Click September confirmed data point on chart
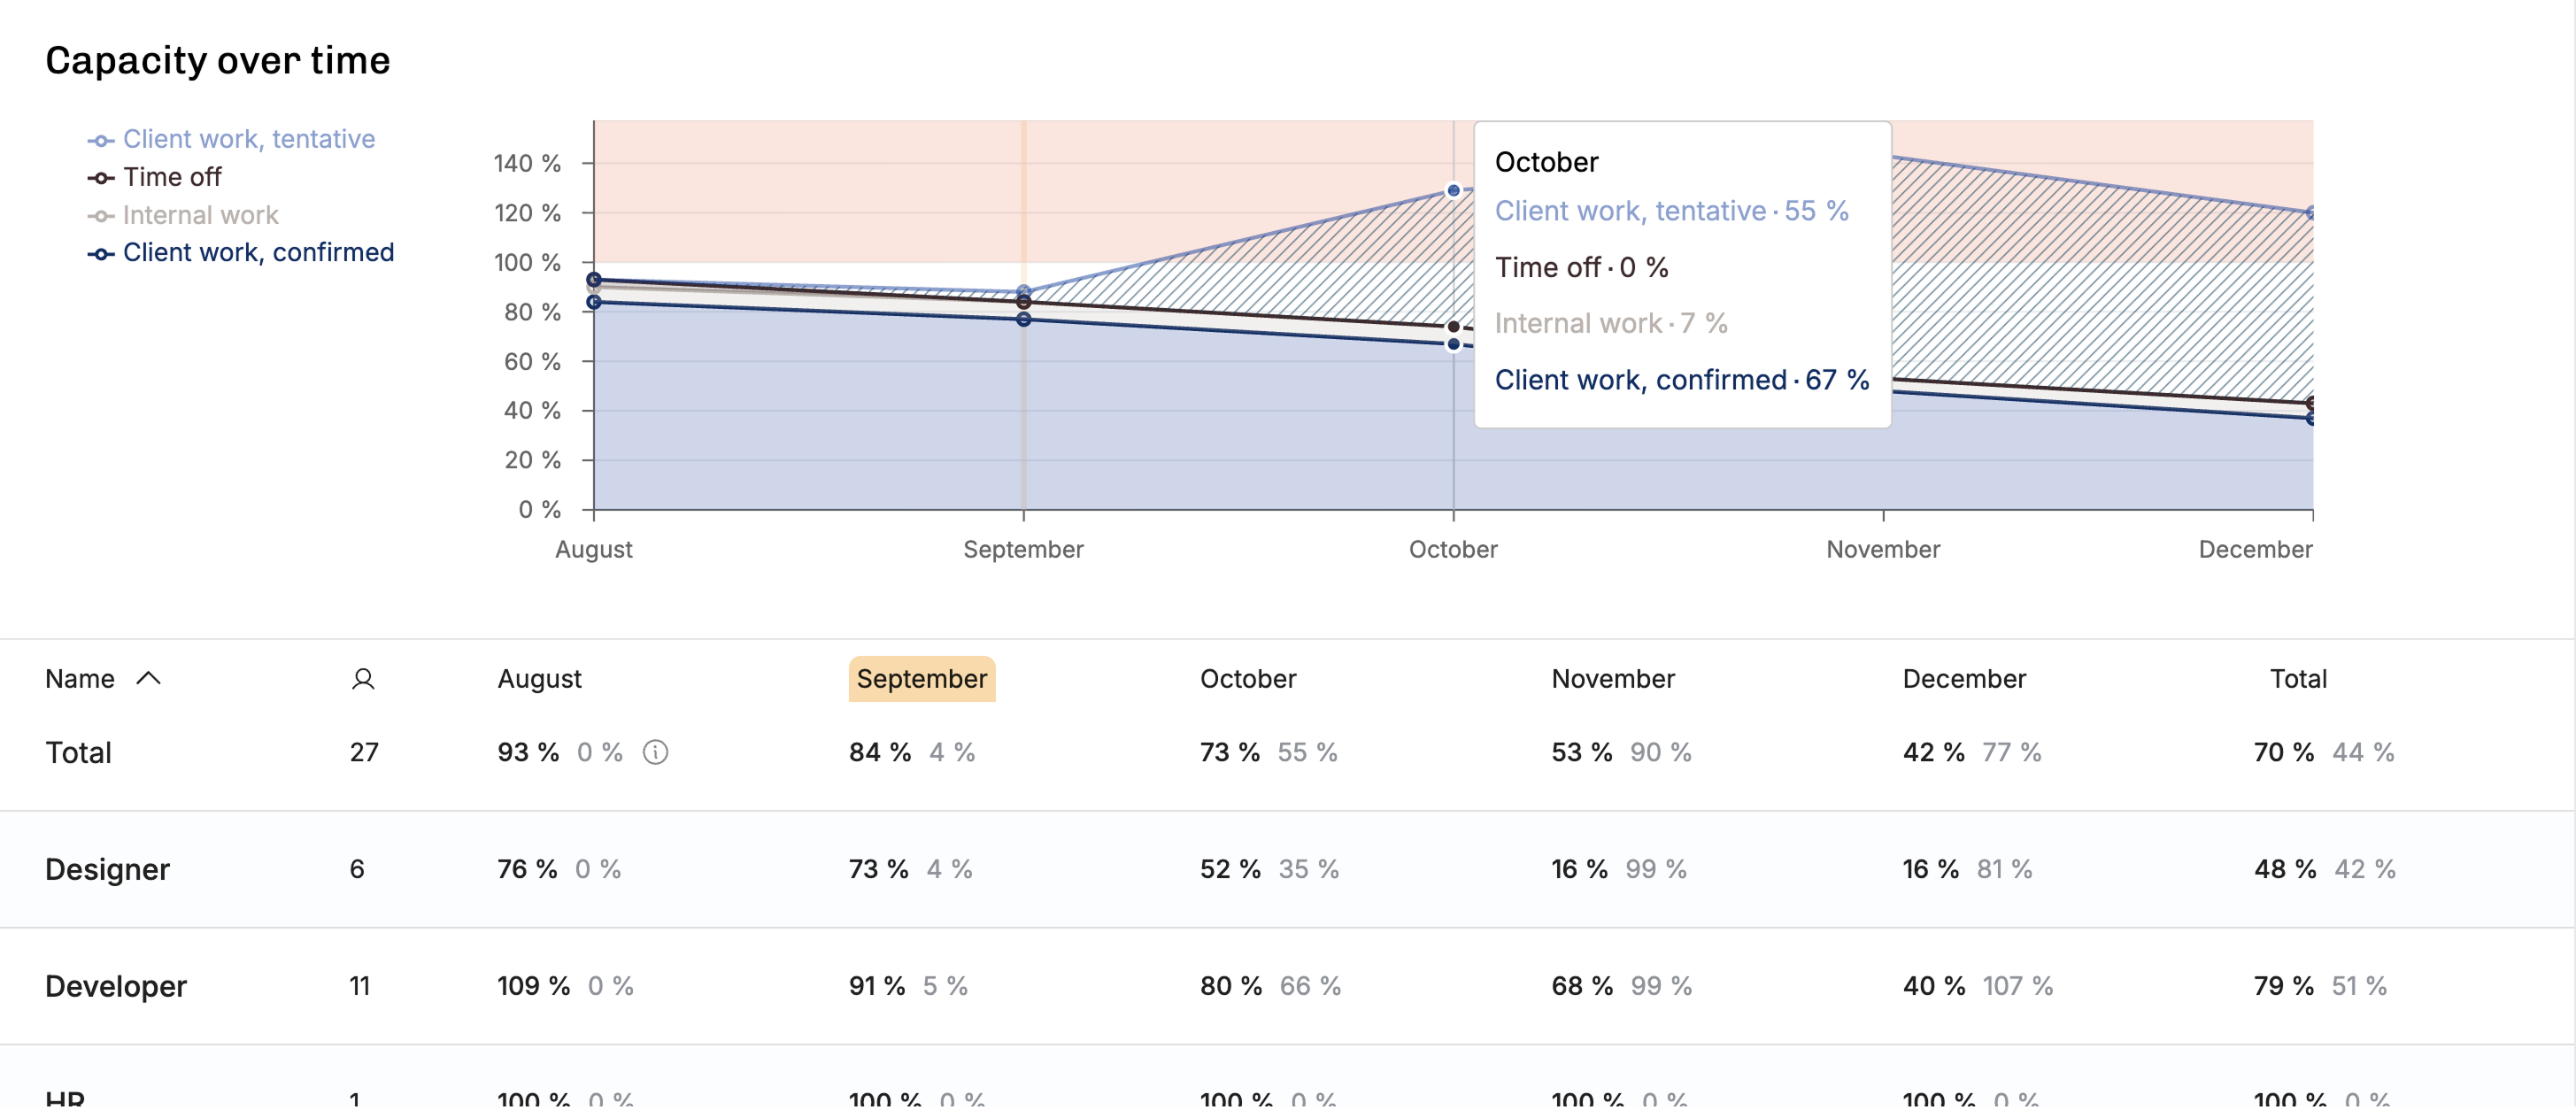2576x1110 pixels. click(x=1023, y=319)
